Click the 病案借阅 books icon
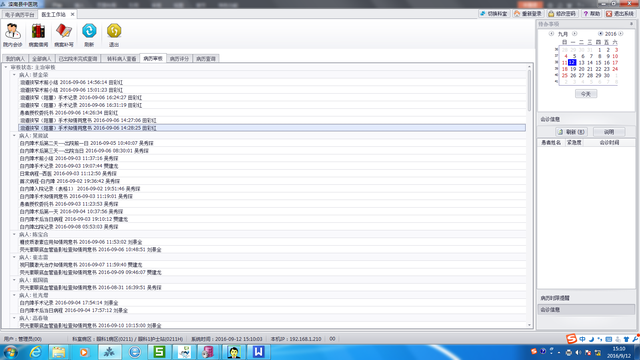Screen dimensions: 640x360 pyautogui.click(x=38, y=35)
